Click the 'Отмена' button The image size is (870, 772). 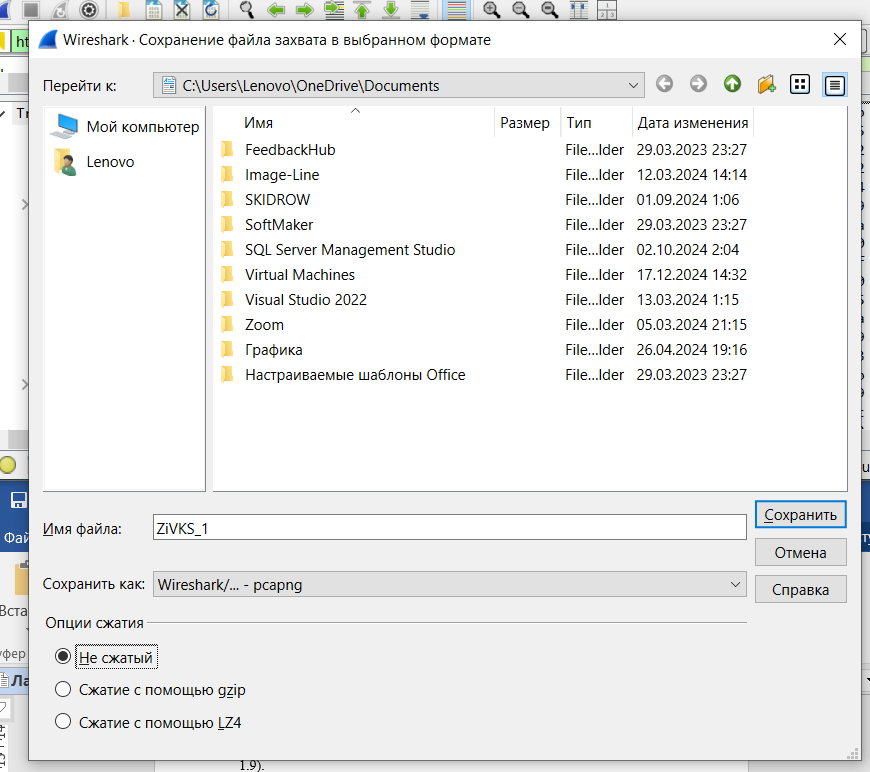(800, 552)
